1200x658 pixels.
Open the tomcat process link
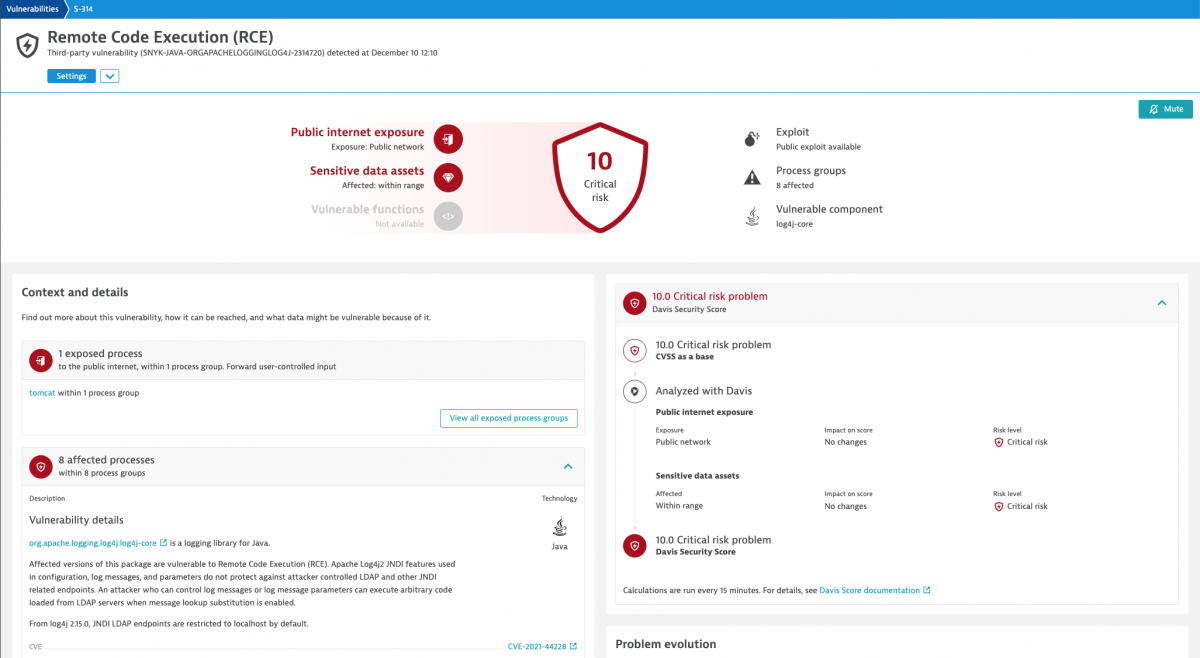pyautogui.click(x=40, y=393)
